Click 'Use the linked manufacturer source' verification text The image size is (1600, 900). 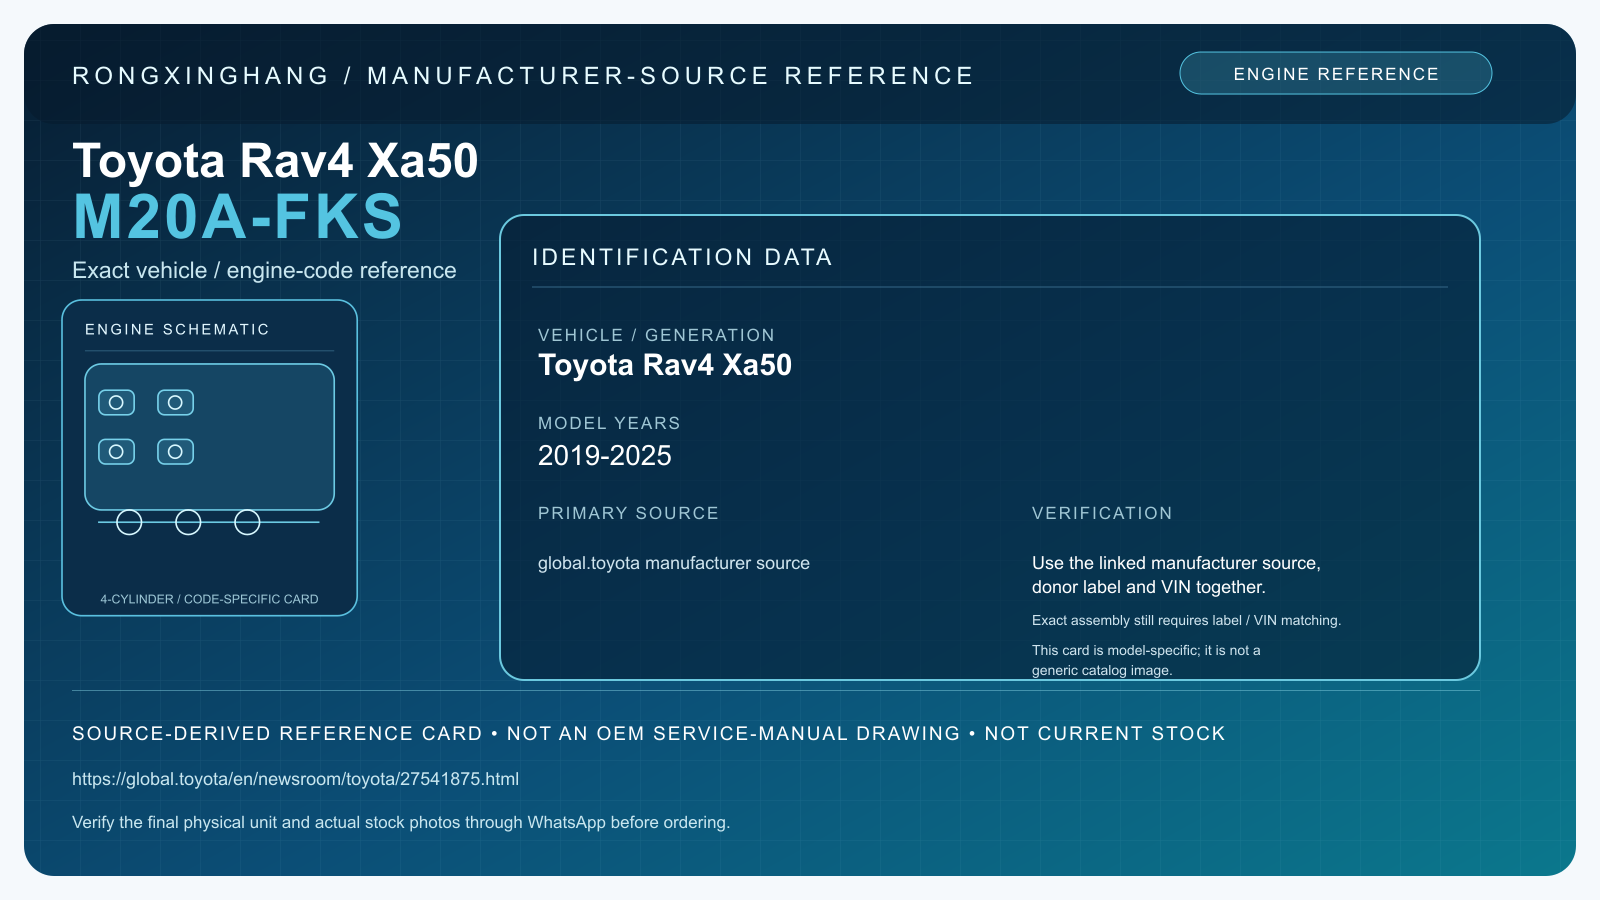point(1176,575)
